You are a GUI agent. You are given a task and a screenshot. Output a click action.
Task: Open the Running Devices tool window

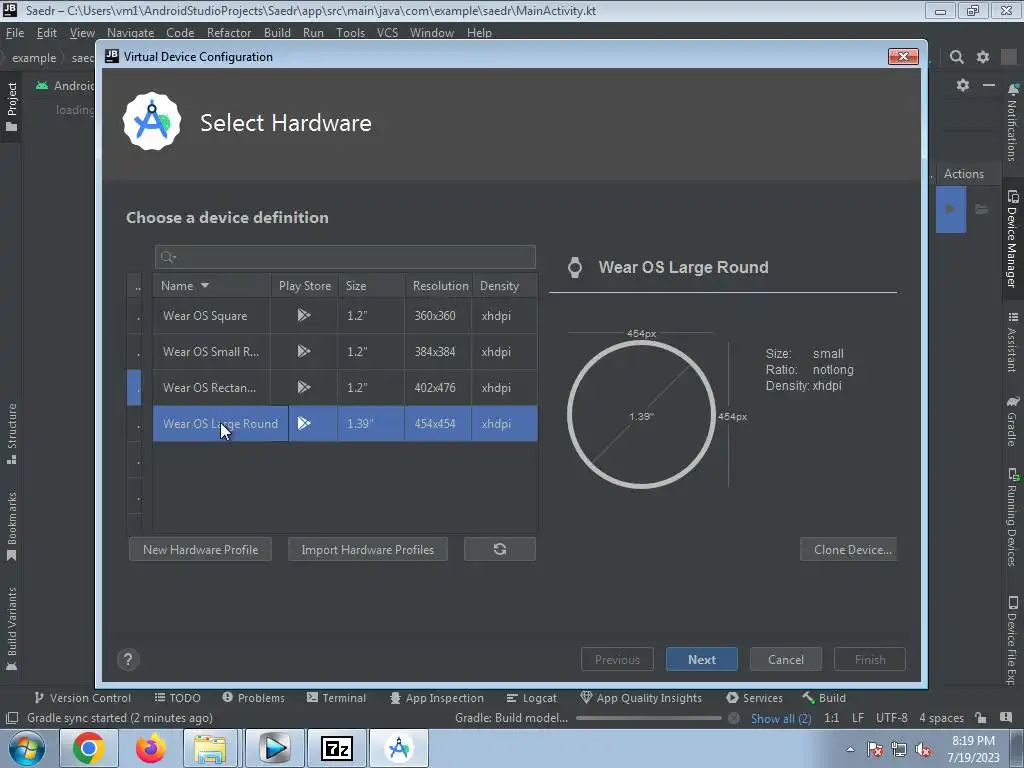[x=1012, y=517]
